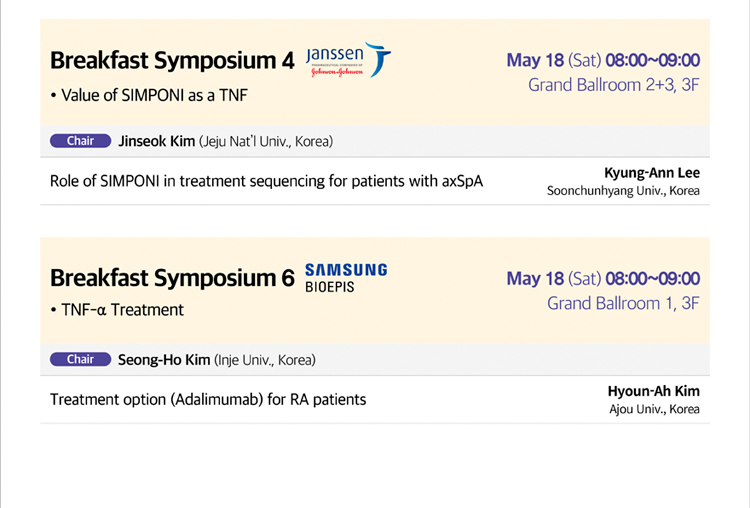Screen dimensions: 750x508
Task: Click Value of SIMPONI as a TNF
Action: pos(154,95)
